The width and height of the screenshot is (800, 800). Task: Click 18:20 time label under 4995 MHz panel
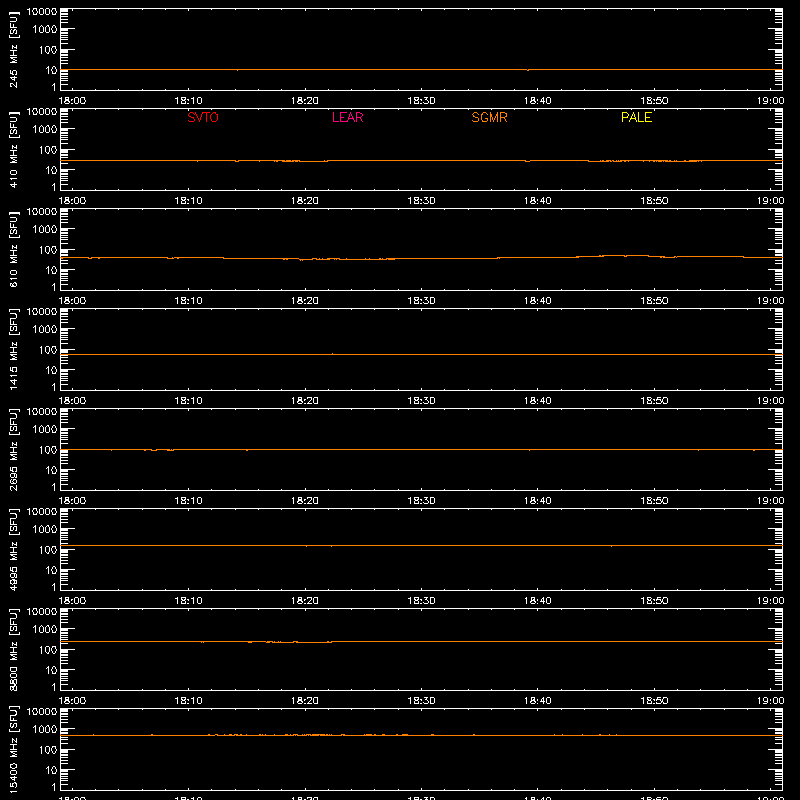(x=305, y=601)
